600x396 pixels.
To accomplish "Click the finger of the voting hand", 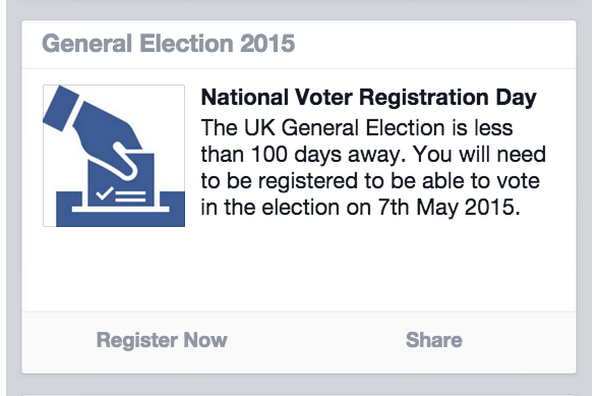I will click(122, 161).
